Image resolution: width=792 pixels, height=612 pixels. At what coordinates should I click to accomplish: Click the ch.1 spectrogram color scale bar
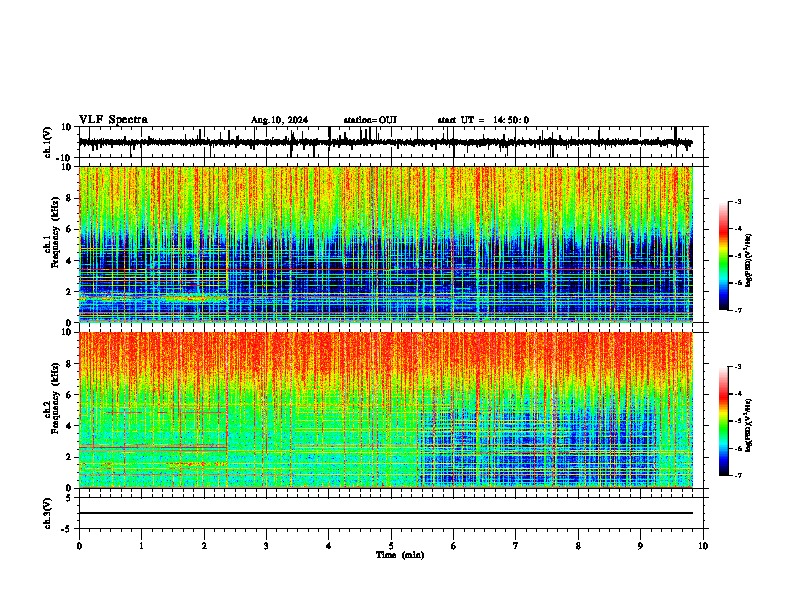point(724,256)
